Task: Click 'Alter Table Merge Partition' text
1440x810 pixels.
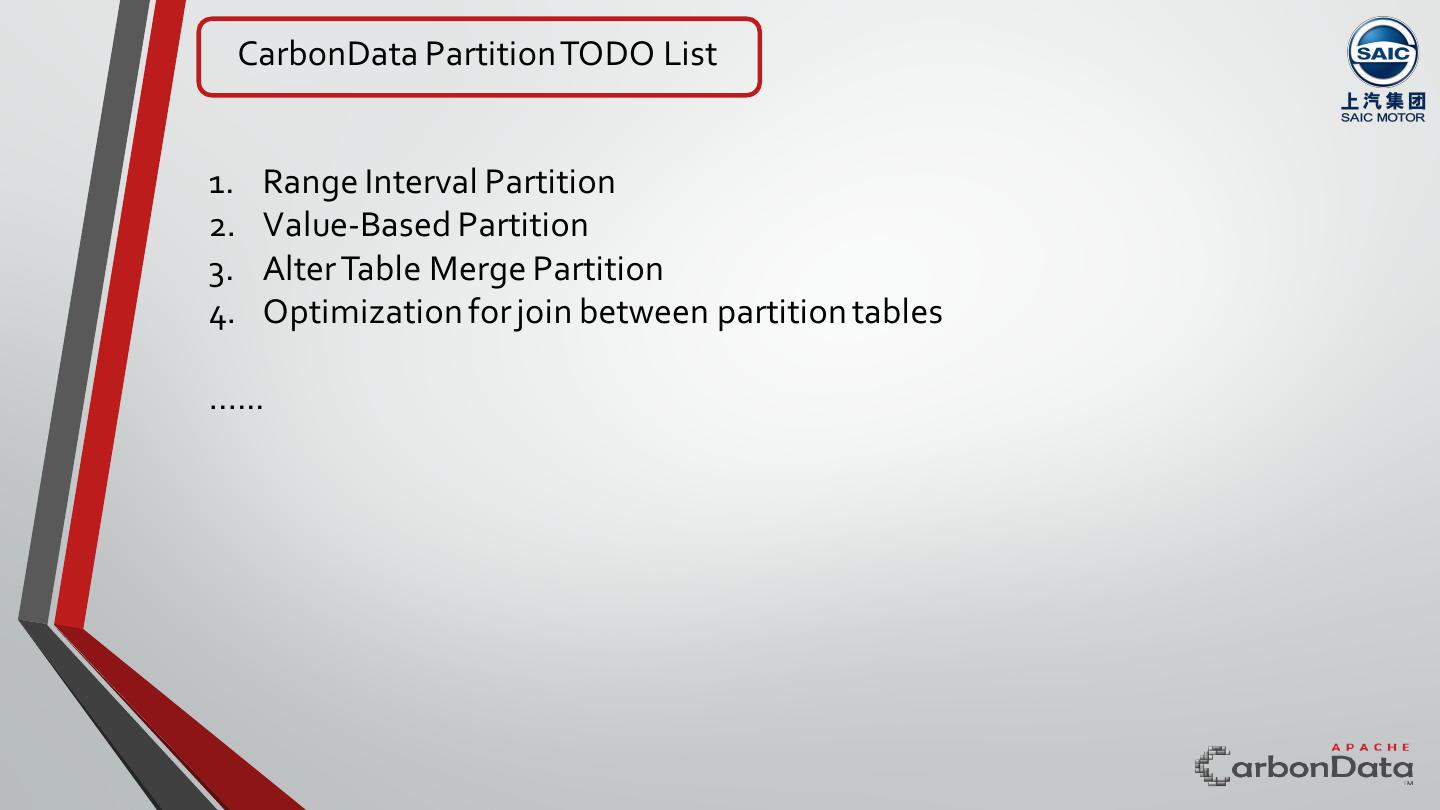Action: [462, 269]
